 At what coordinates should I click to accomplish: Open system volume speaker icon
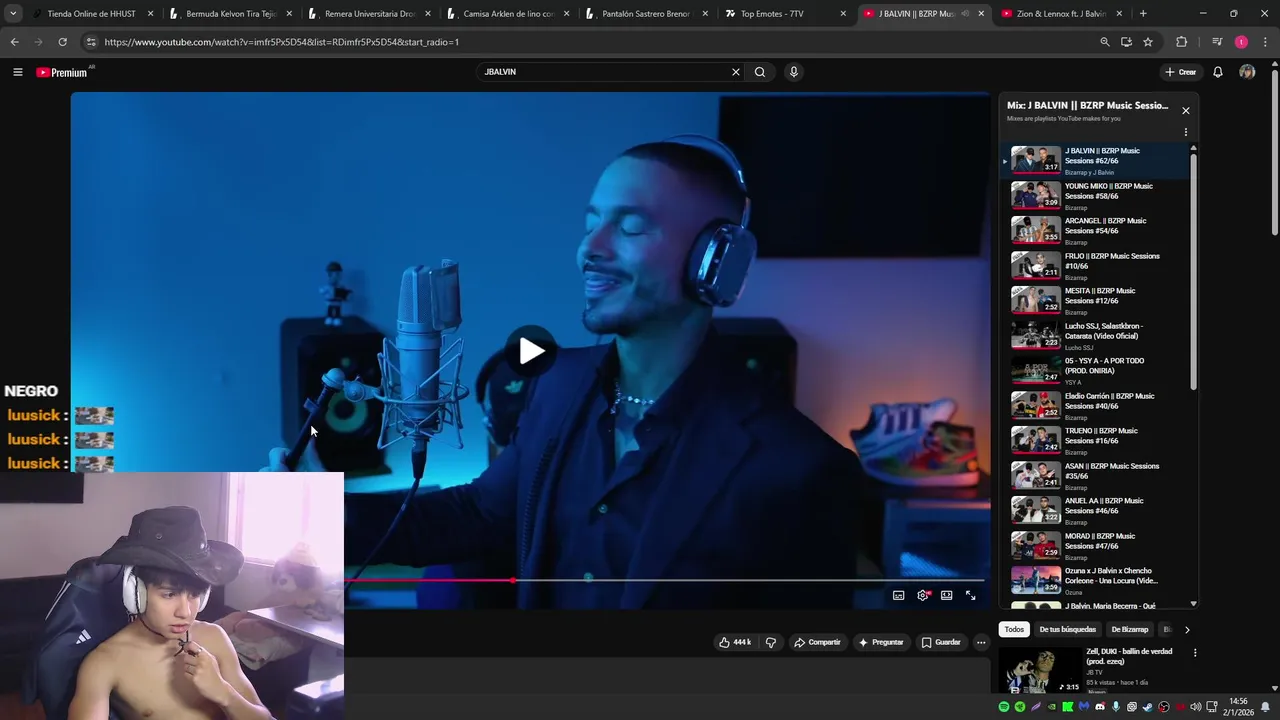pyautogui.click(x=1195, y=707)
